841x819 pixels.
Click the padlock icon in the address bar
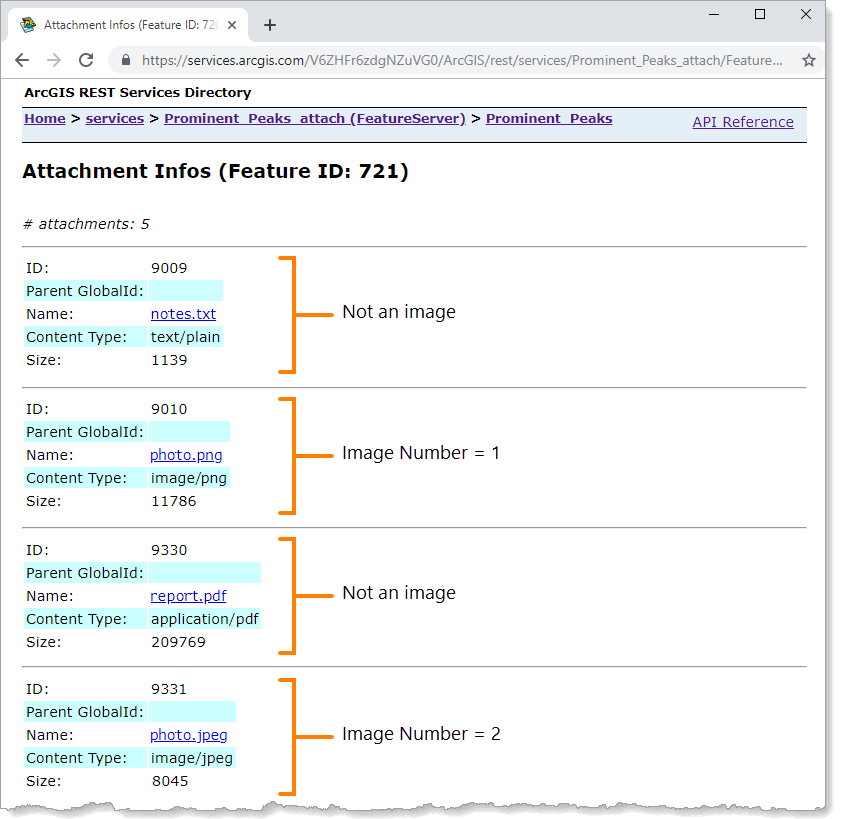click(x=126, y=60)
